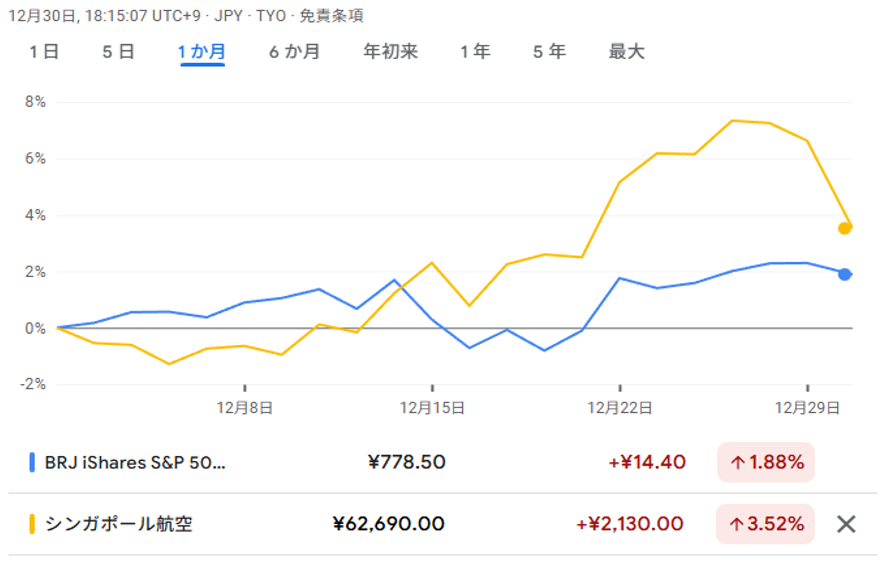896x570 pixels.
Task: Click the ↑1.88% change badge
Action: tap(765, 462)
